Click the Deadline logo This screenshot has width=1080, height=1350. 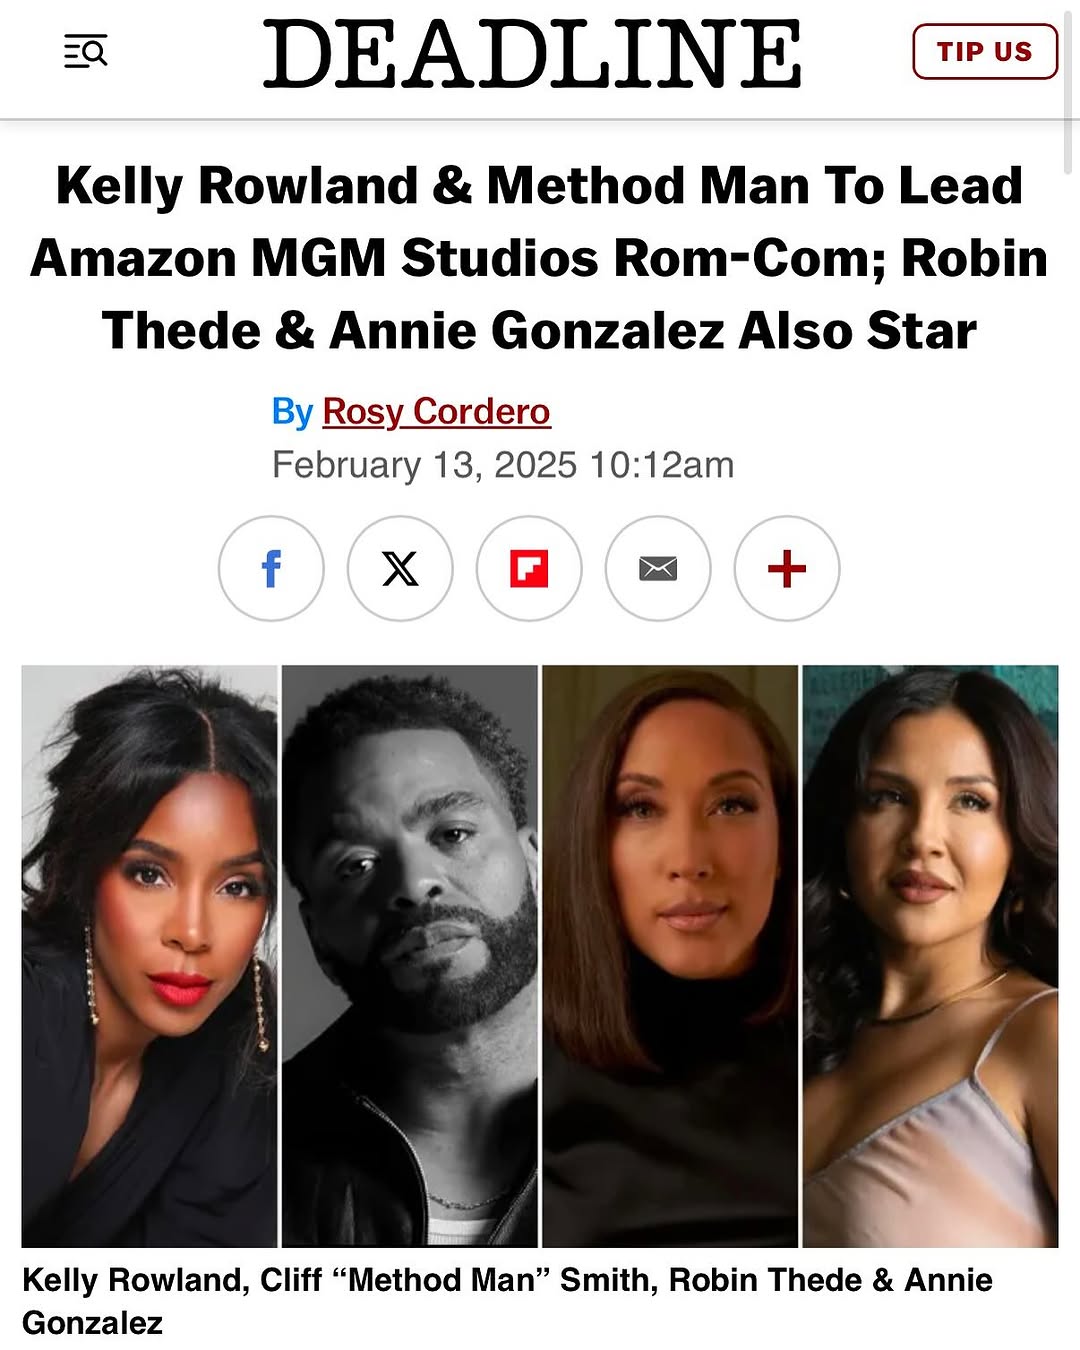[x=532, y=54]
